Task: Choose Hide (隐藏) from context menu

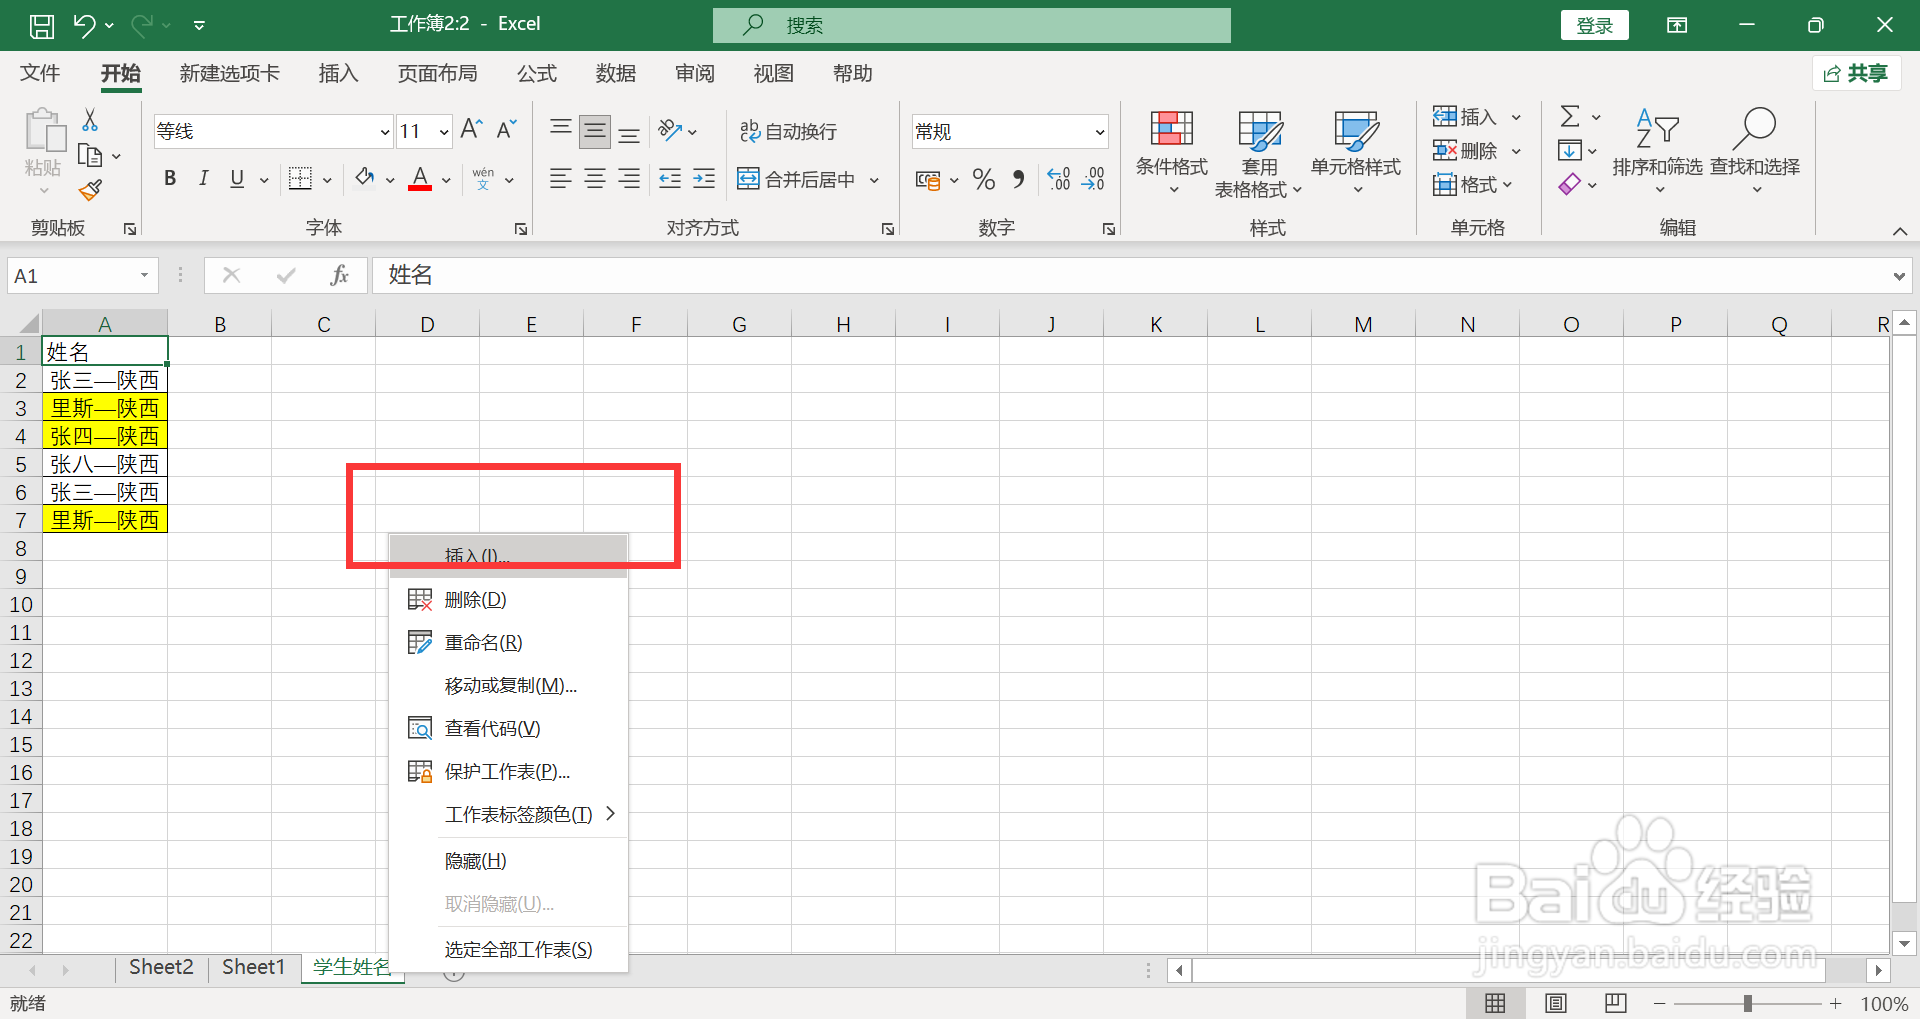Action: (508, 861)
